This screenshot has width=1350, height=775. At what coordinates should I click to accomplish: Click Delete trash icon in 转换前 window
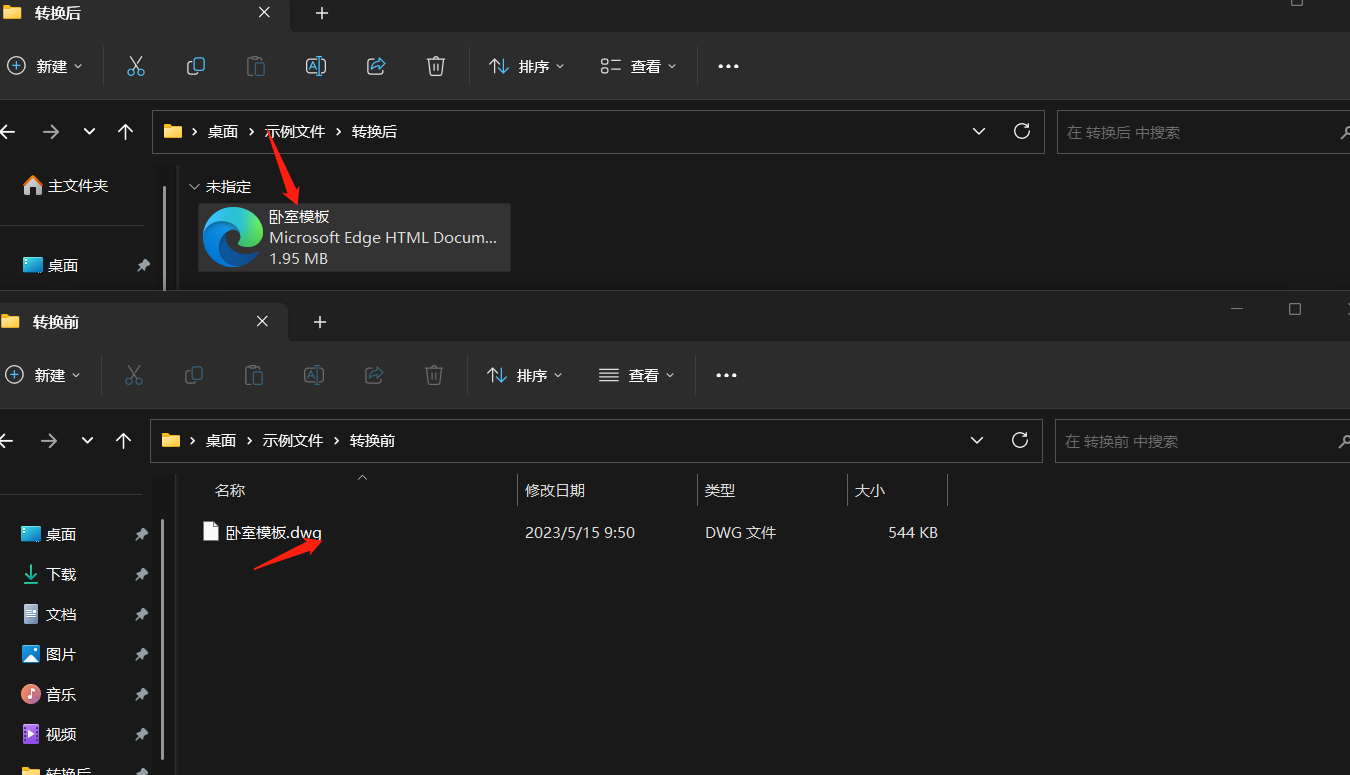coord(434,375)
